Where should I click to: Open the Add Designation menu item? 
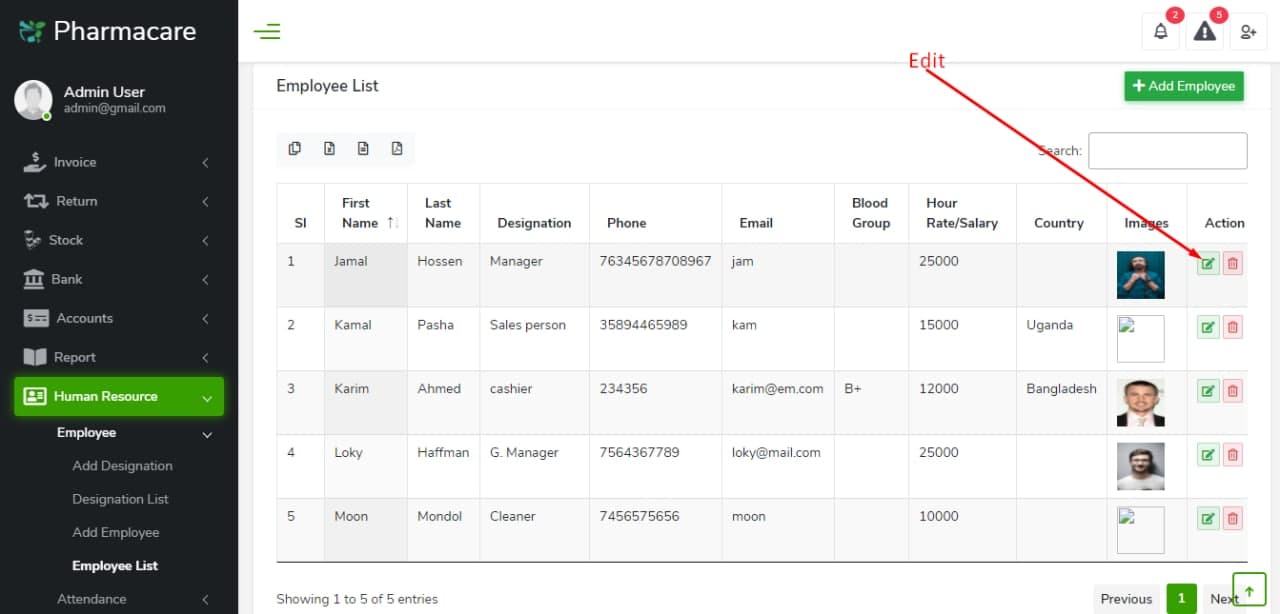click(122, 466)
